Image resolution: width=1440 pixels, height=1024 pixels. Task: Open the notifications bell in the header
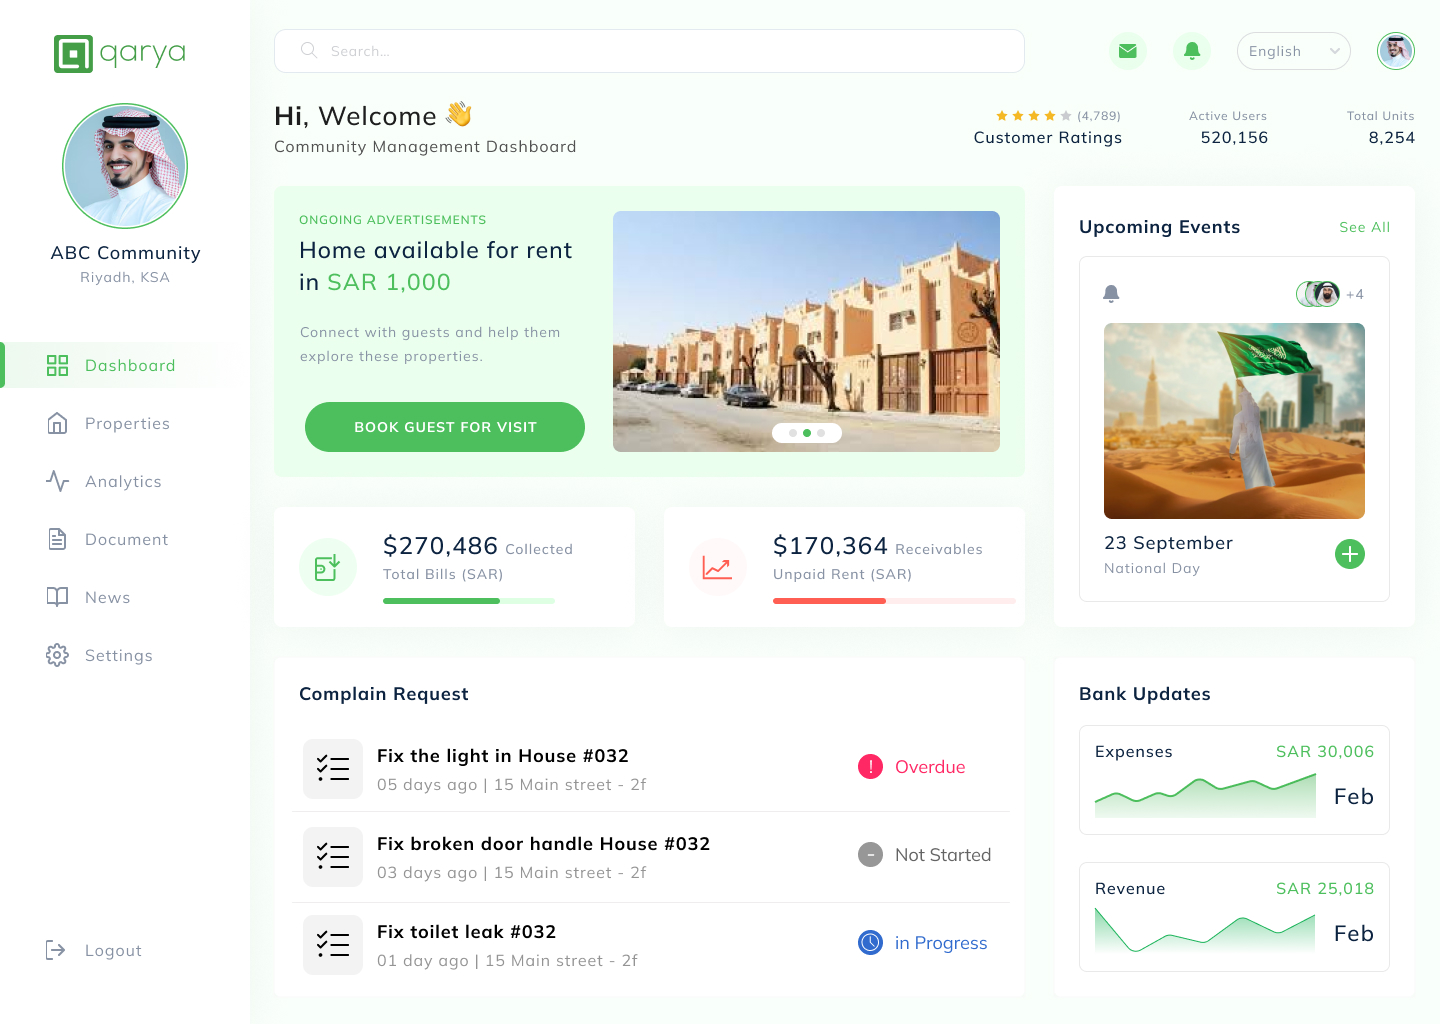pyautogui.click(x=1192, y=51)
